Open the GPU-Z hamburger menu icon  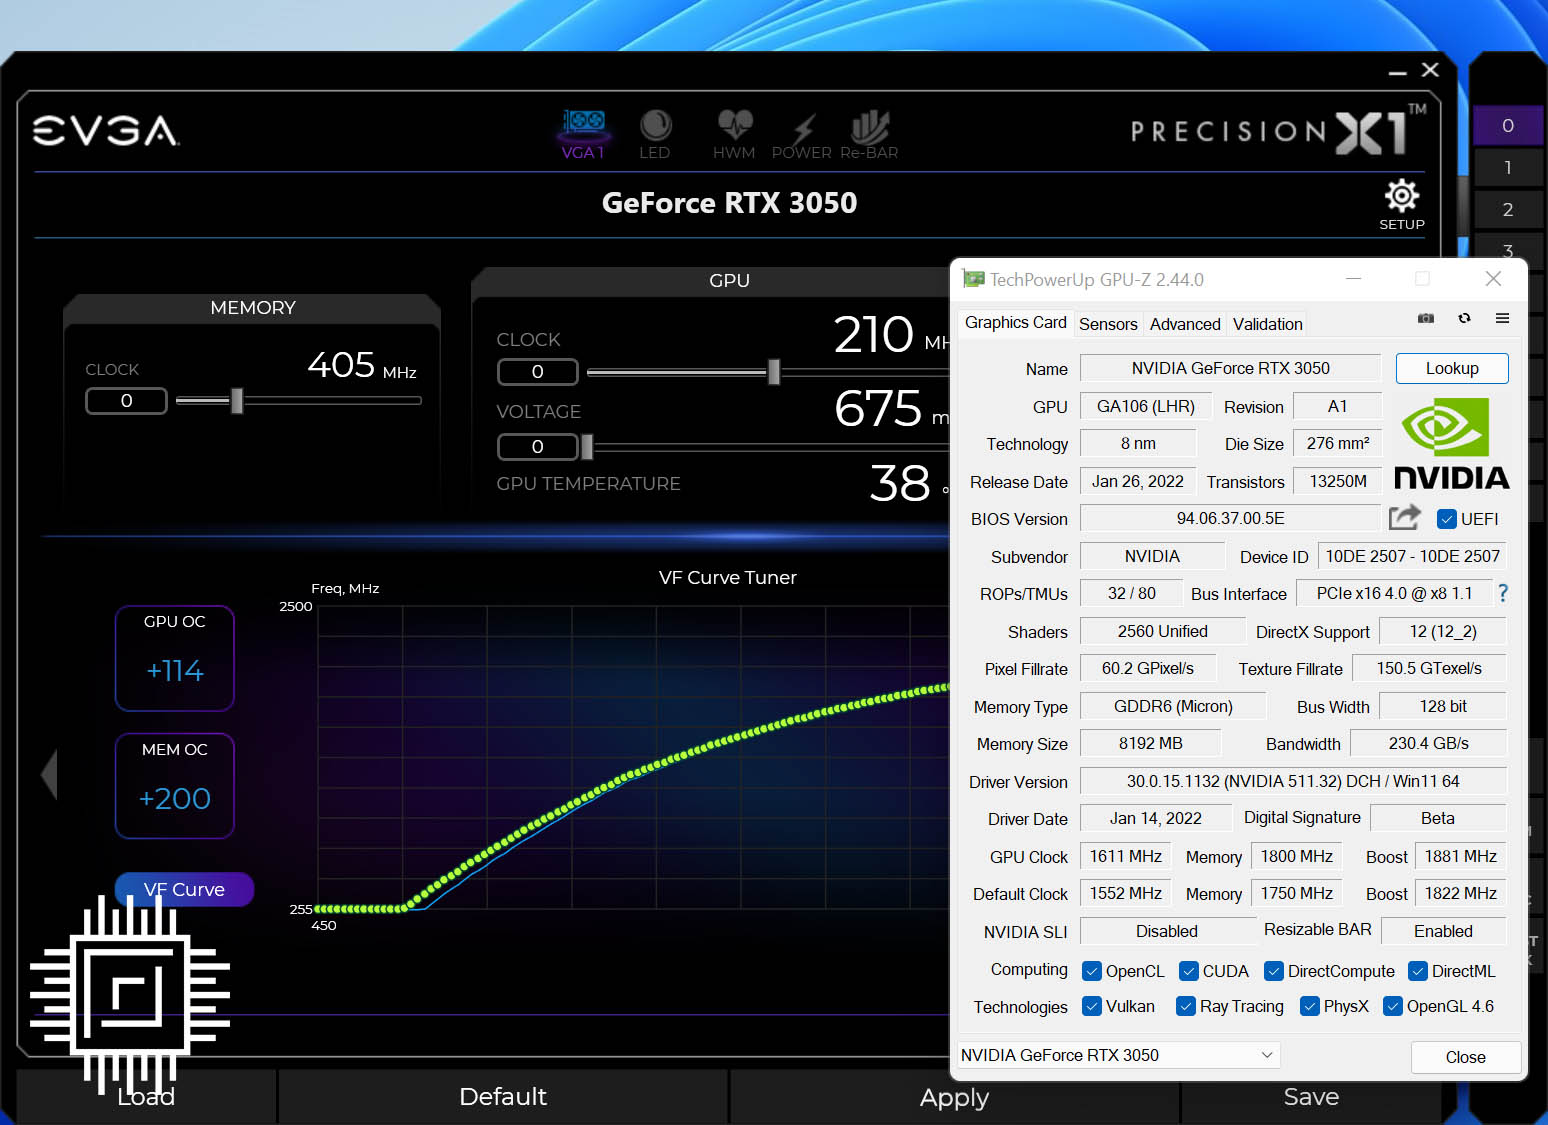click(x=1502, y=318)
